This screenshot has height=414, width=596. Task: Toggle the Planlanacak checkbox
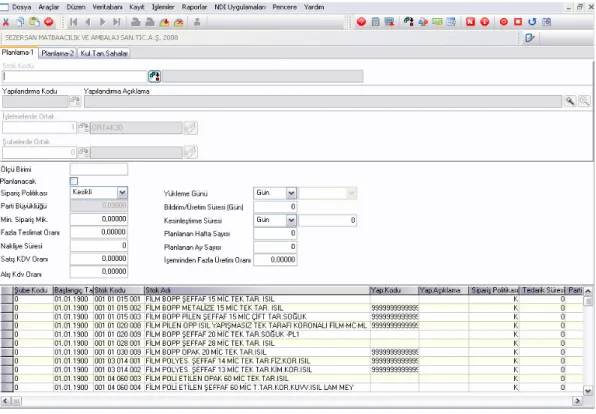point(74,181)
